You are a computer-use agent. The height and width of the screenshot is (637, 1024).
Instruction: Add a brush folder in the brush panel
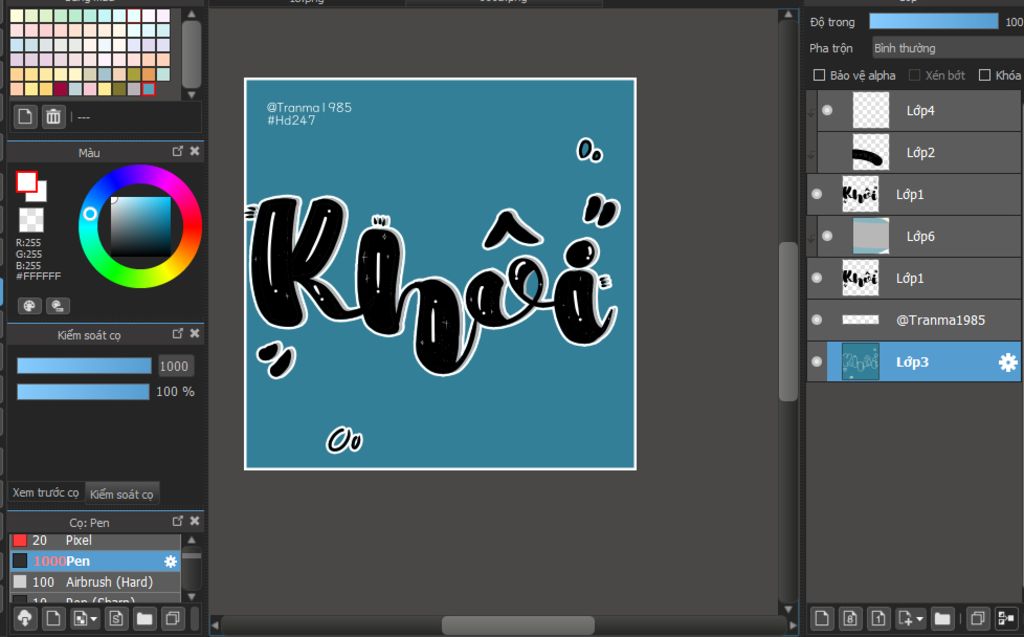click(x=144, y=618)
